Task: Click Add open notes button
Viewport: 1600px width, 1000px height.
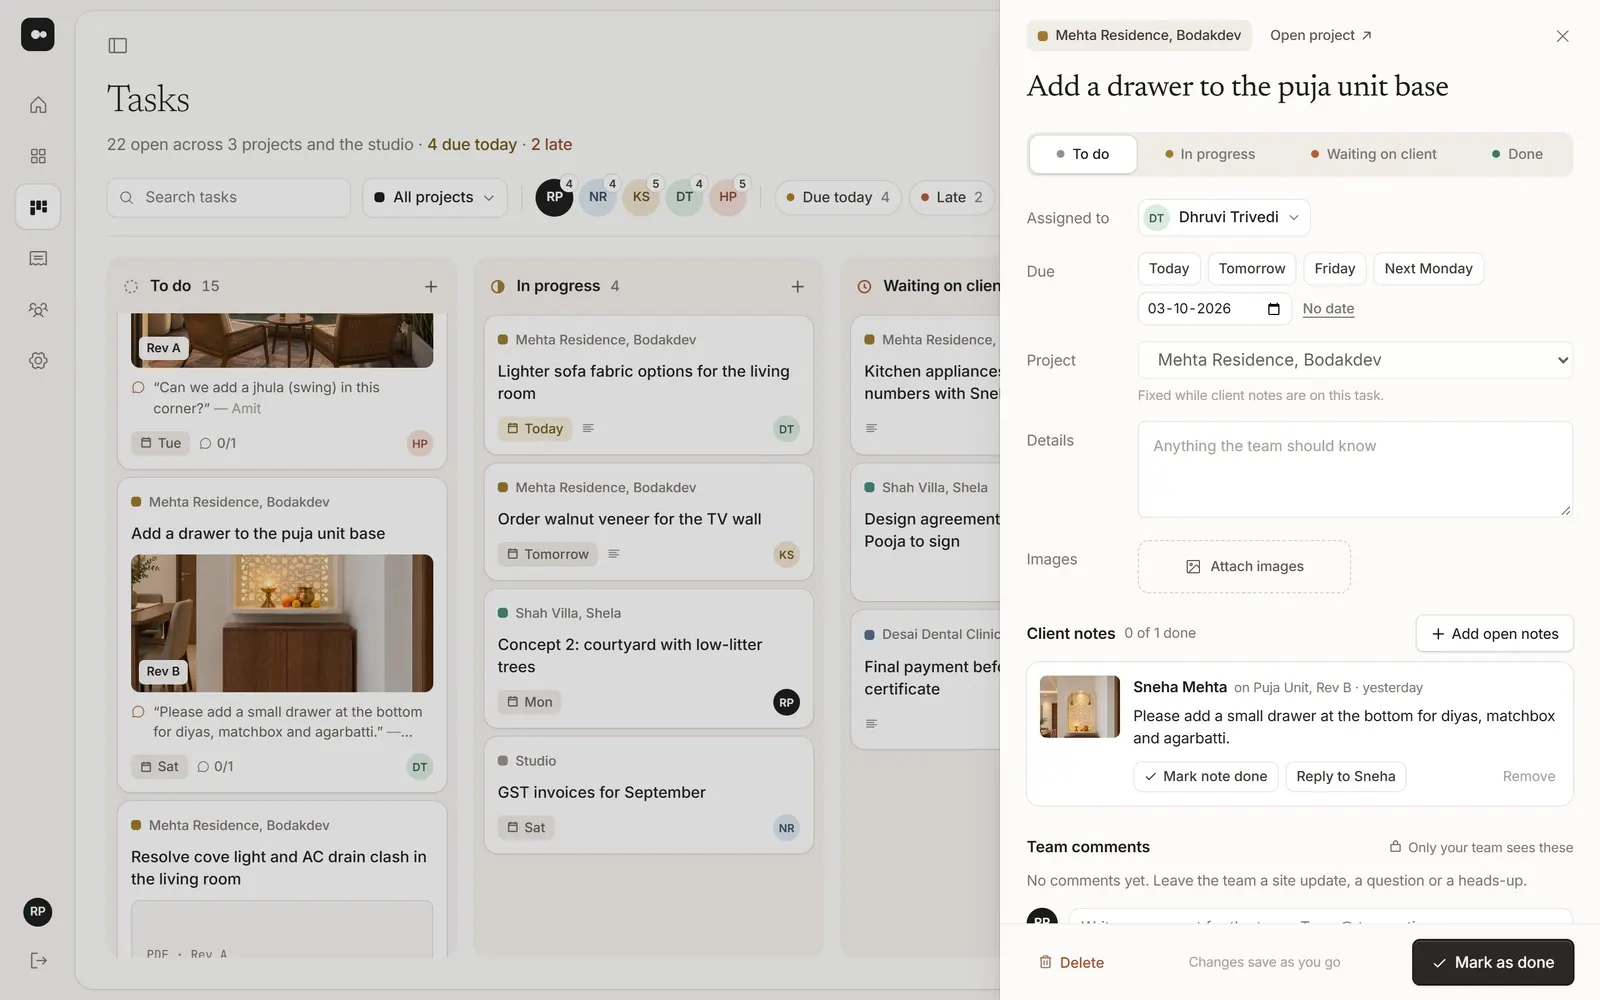Action: pyautogui.click(x=1495, y=634)
